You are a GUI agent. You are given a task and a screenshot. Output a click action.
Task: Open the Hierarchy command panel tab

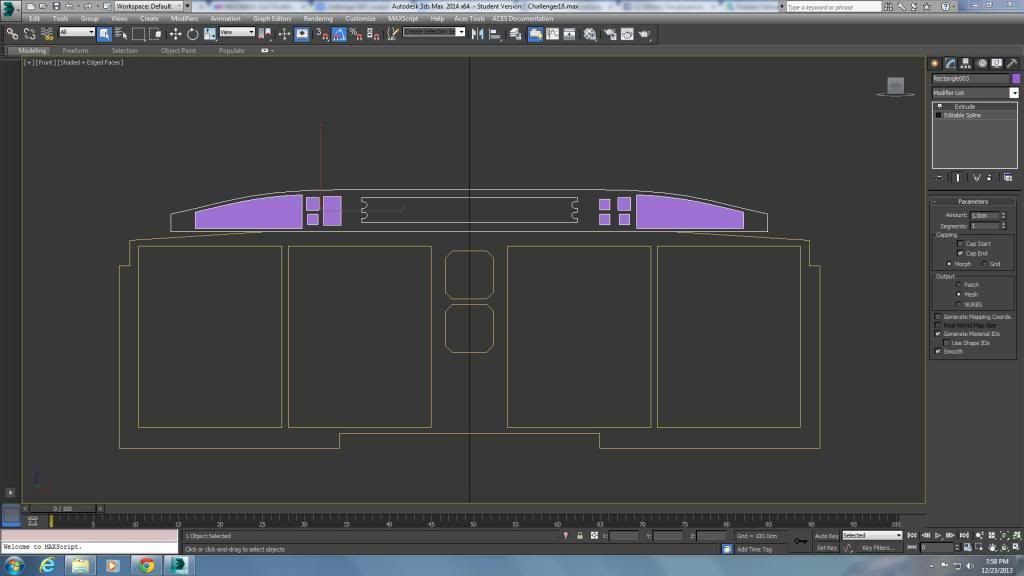966,64
